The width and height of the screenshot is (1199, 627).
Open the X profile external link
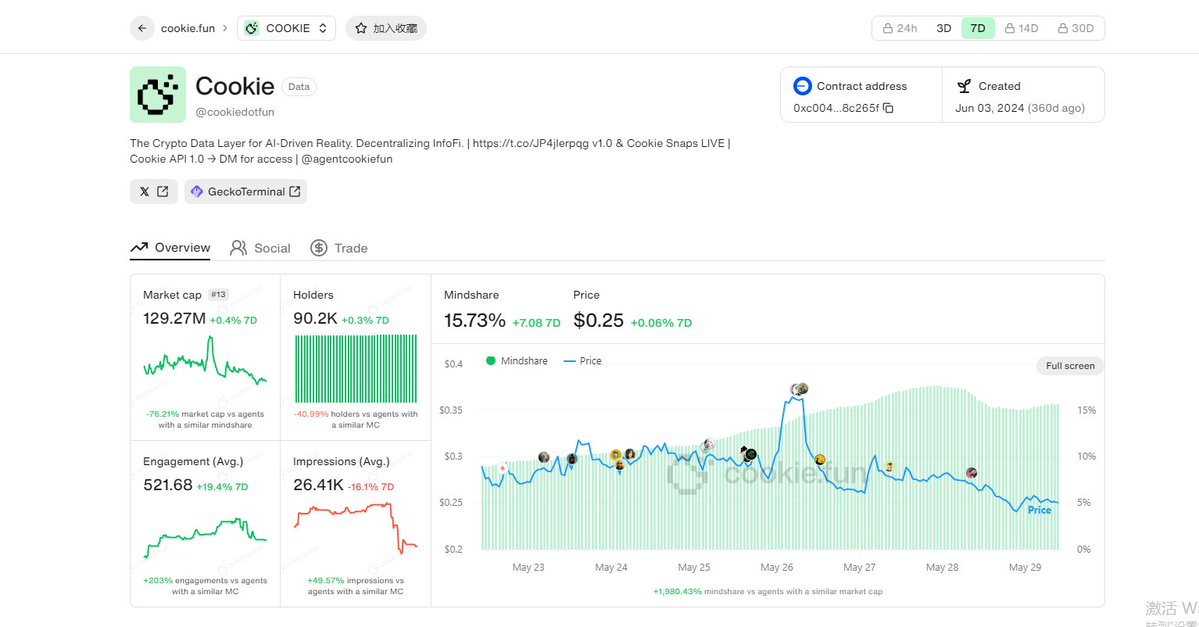point(154,192)
